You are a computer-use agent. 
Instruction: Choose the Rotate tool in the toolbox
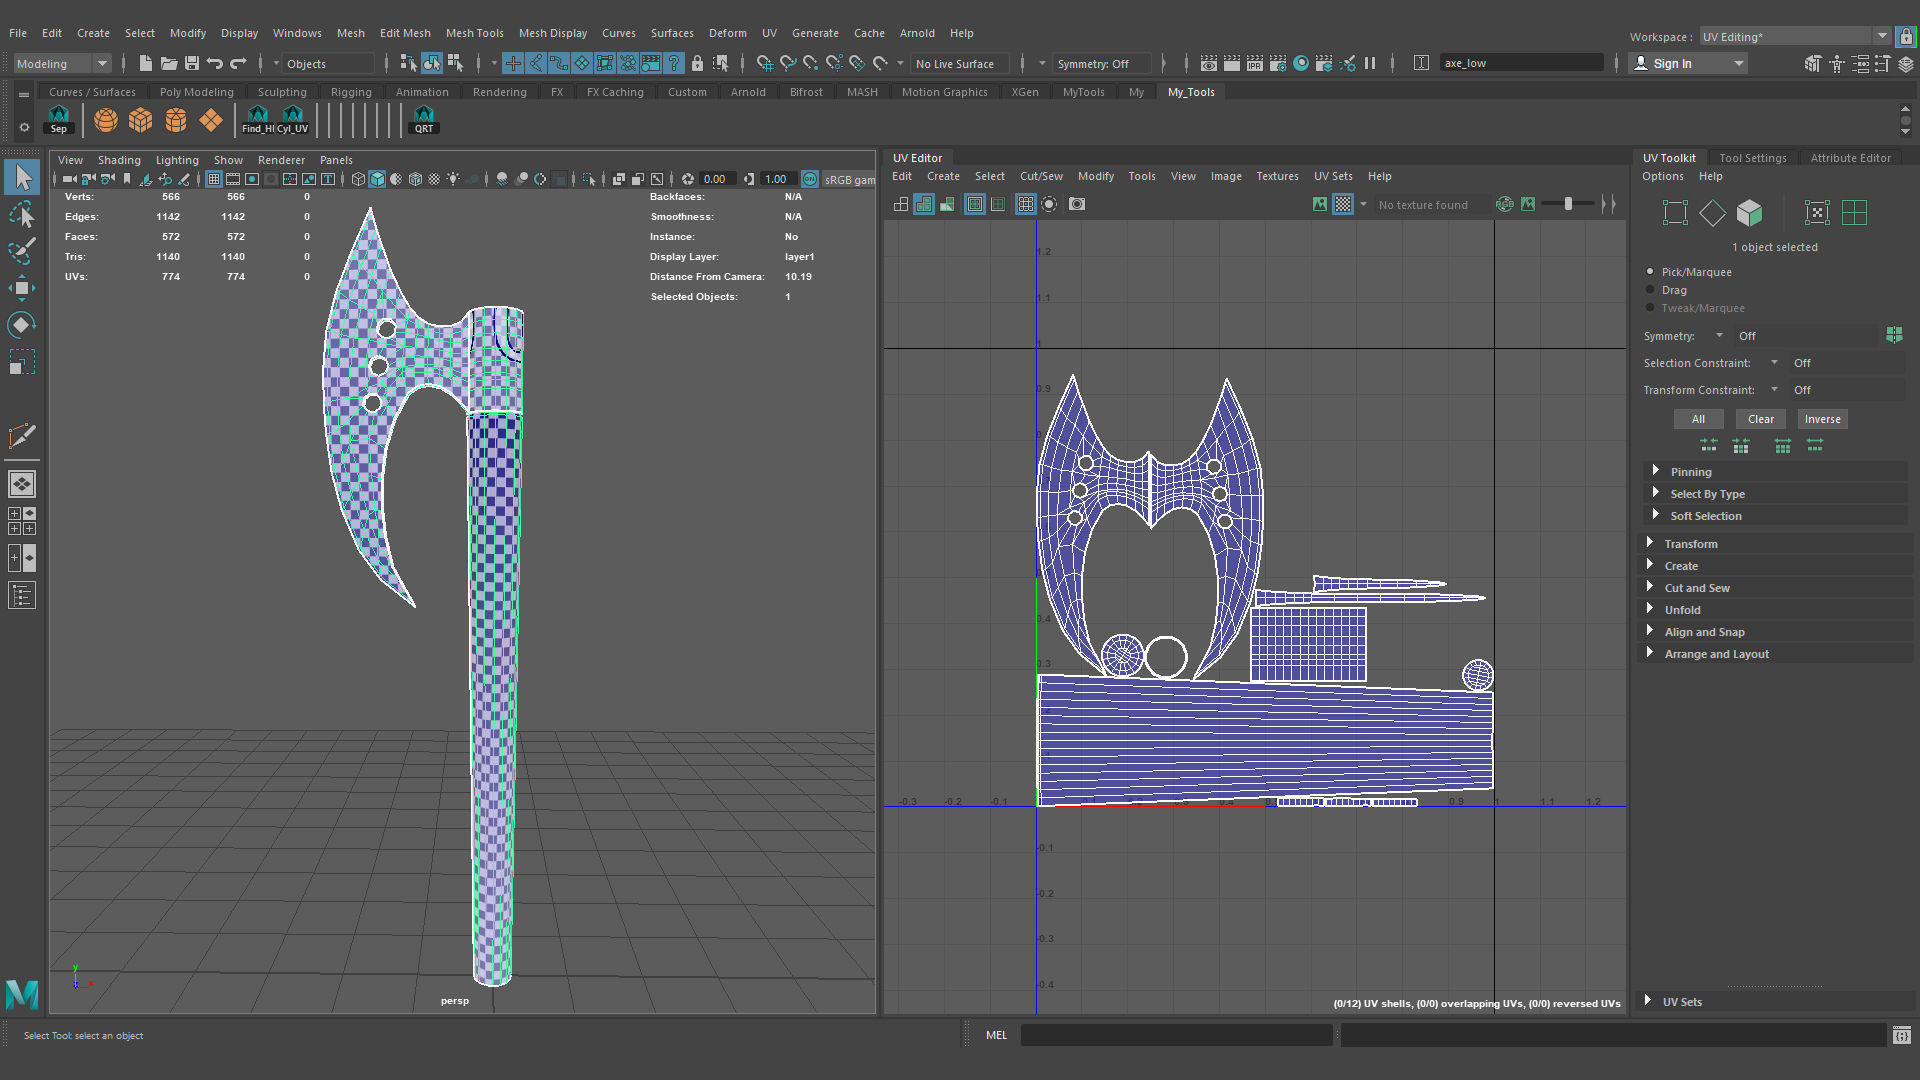pos(22,325)
